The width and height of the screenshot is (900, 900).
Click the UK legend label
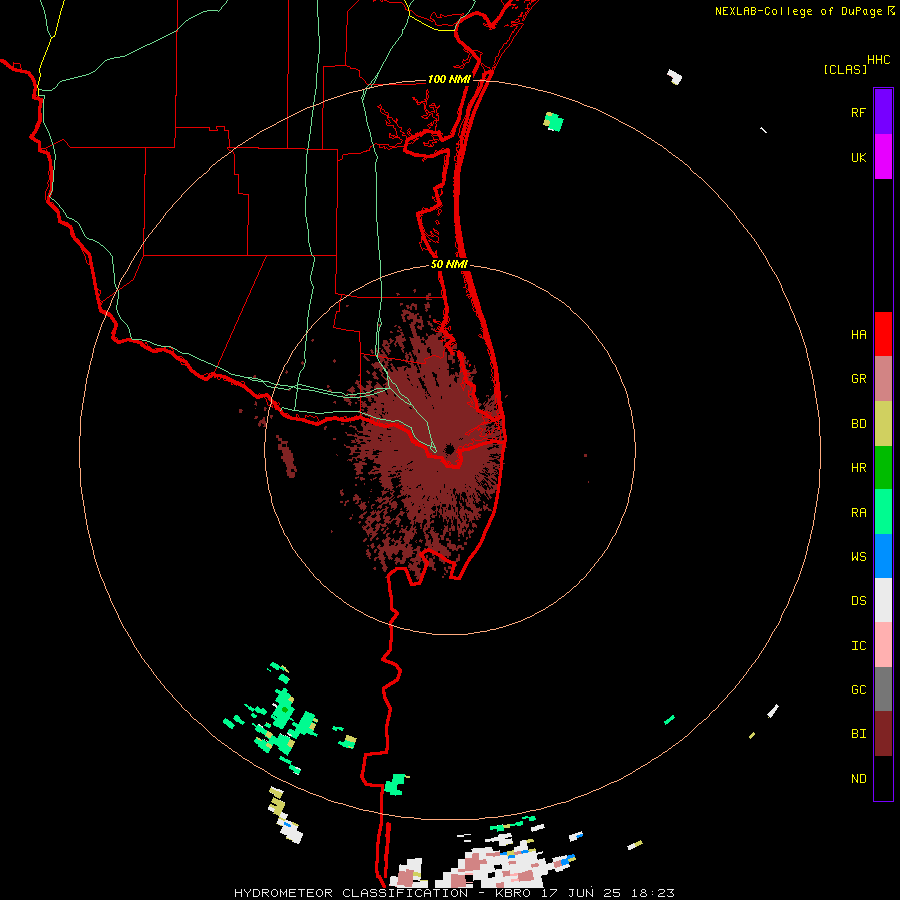pos(858,157)
